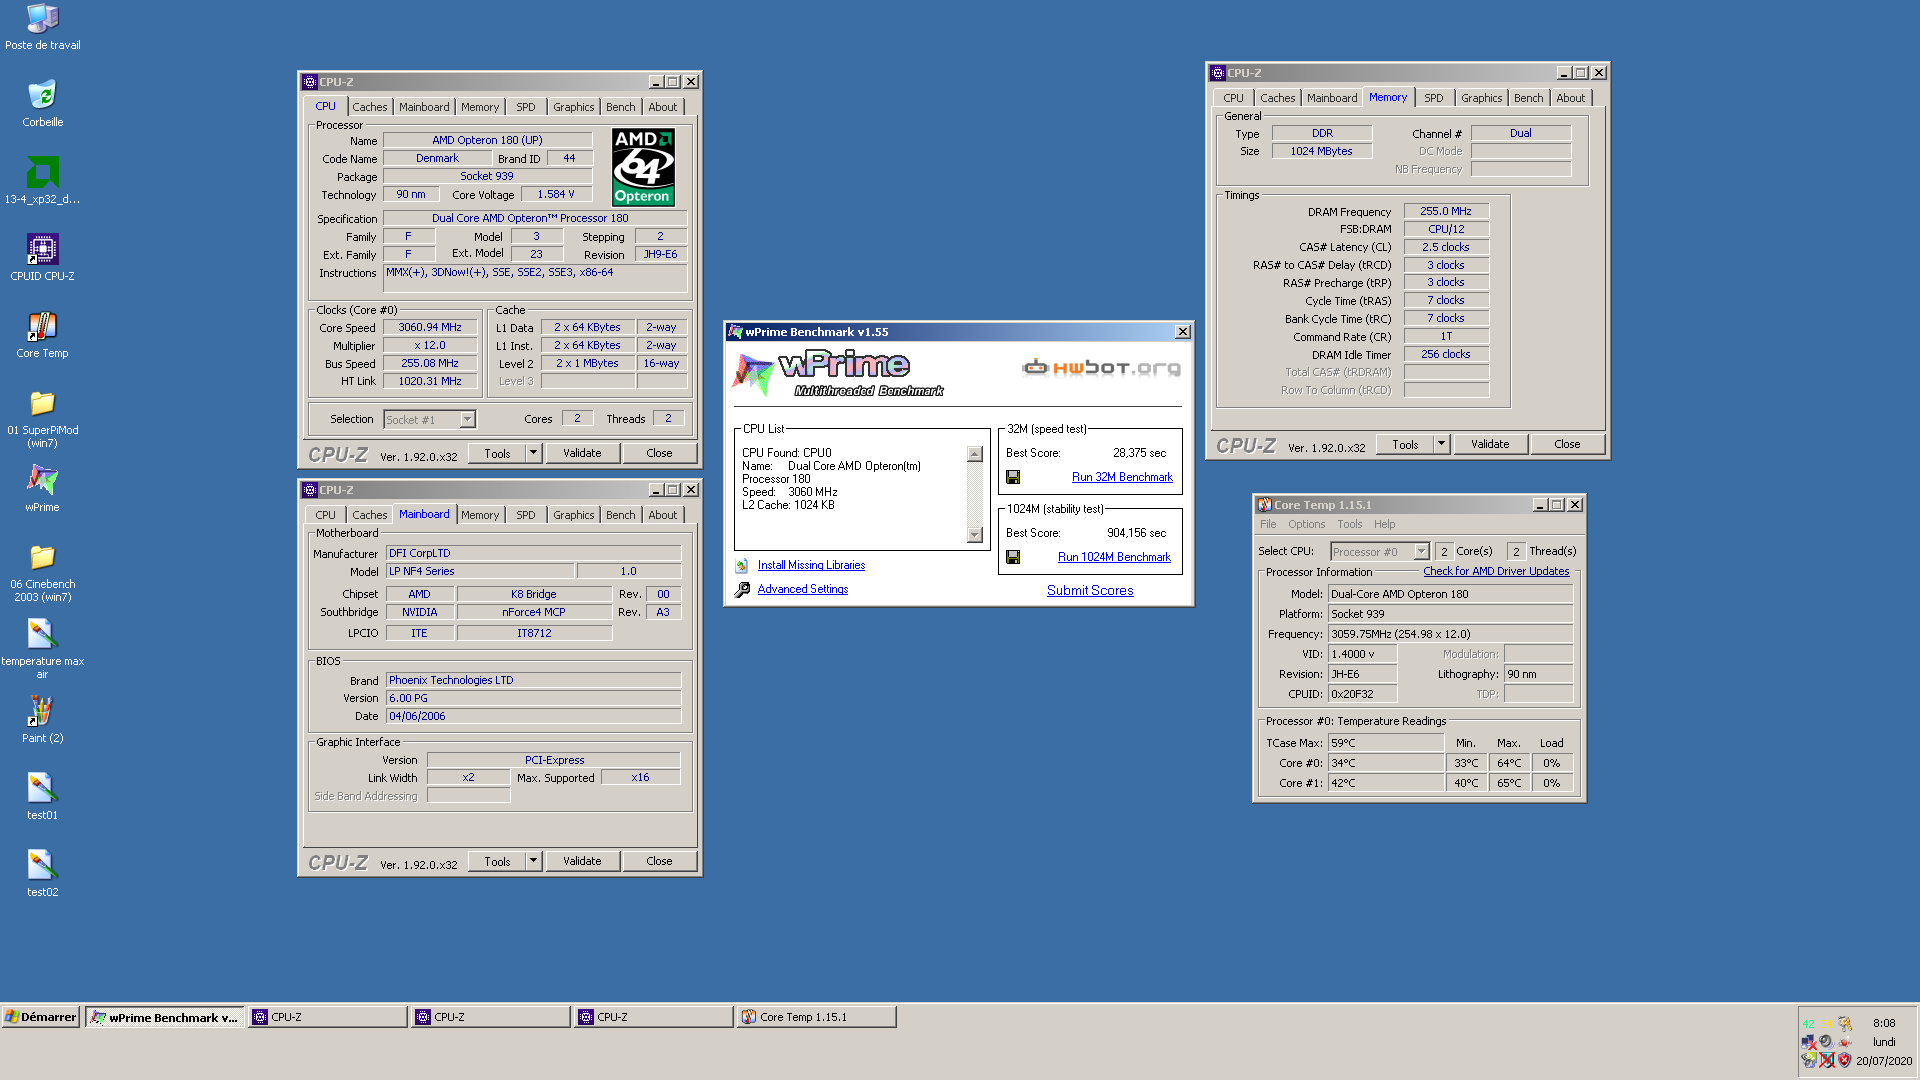Click Validate in the CPU-Z Memory window
The image size is (1920, 1080).
pos(1490,444)
